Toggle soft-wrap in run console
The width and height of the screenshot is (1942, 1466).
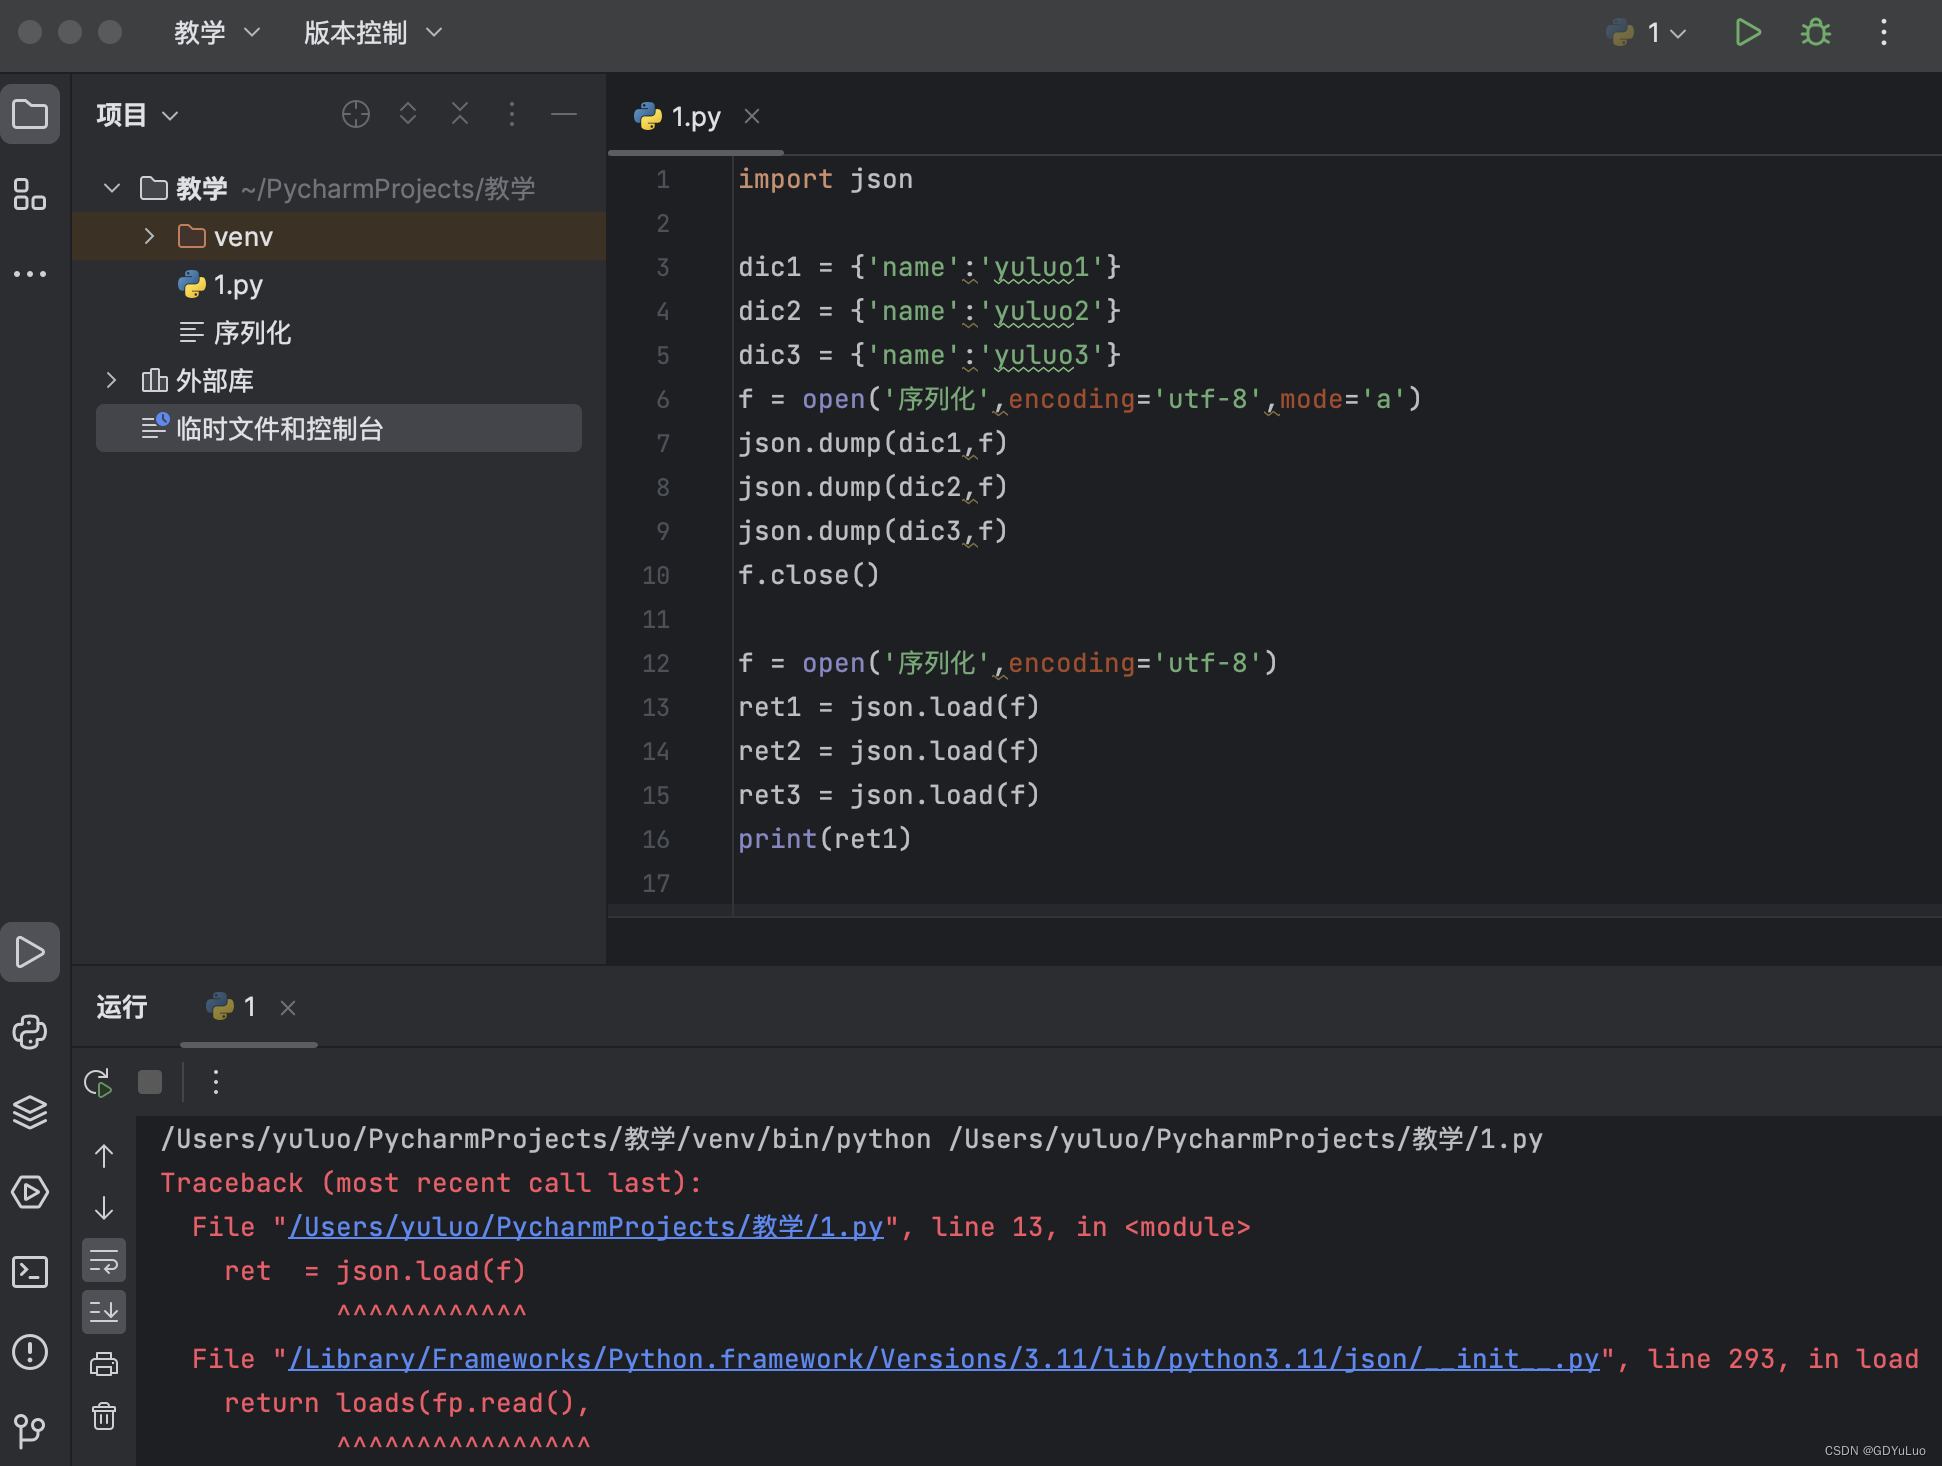(104, 1262)
